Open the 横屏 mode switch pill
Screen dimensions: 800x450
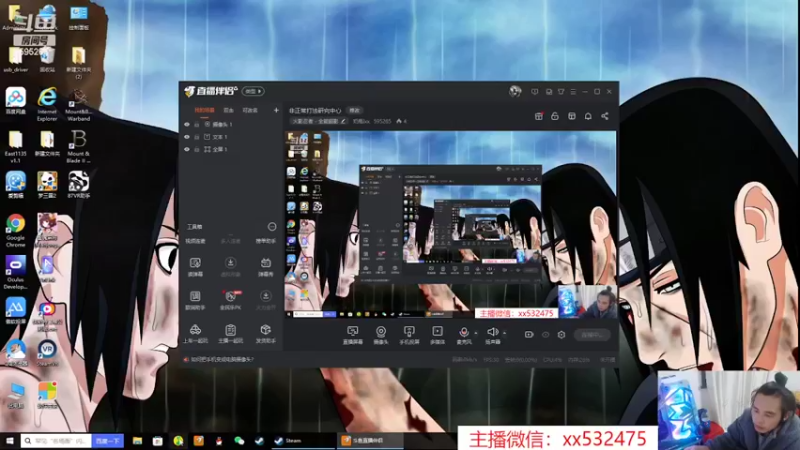coord(253,91)
